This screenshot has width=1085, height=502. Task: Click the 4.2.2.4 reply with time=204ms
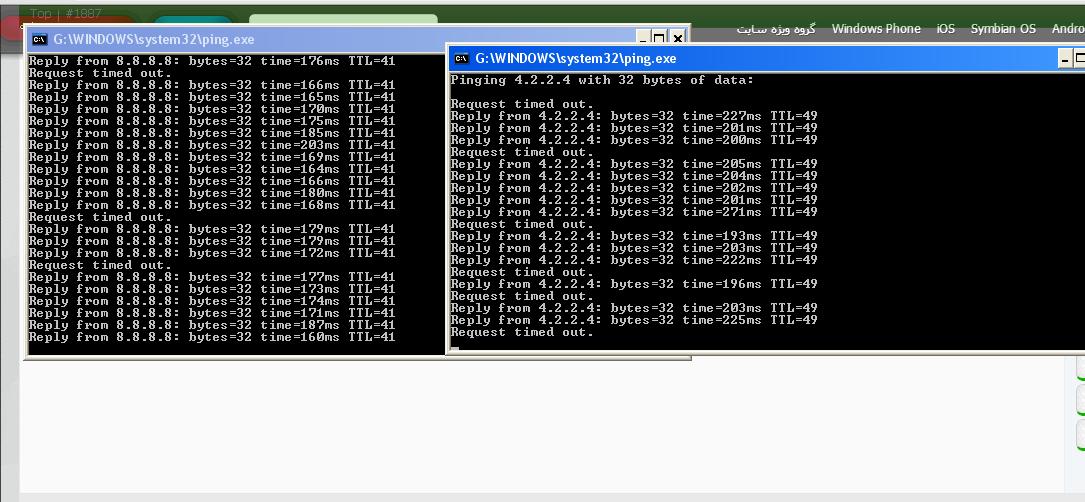(634, 177)
